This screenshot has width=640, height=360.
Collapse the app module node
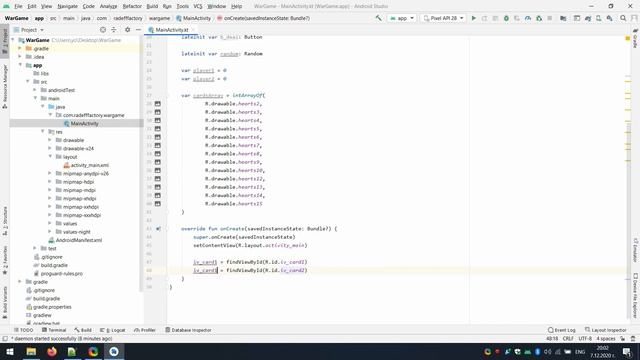[20, 65]
